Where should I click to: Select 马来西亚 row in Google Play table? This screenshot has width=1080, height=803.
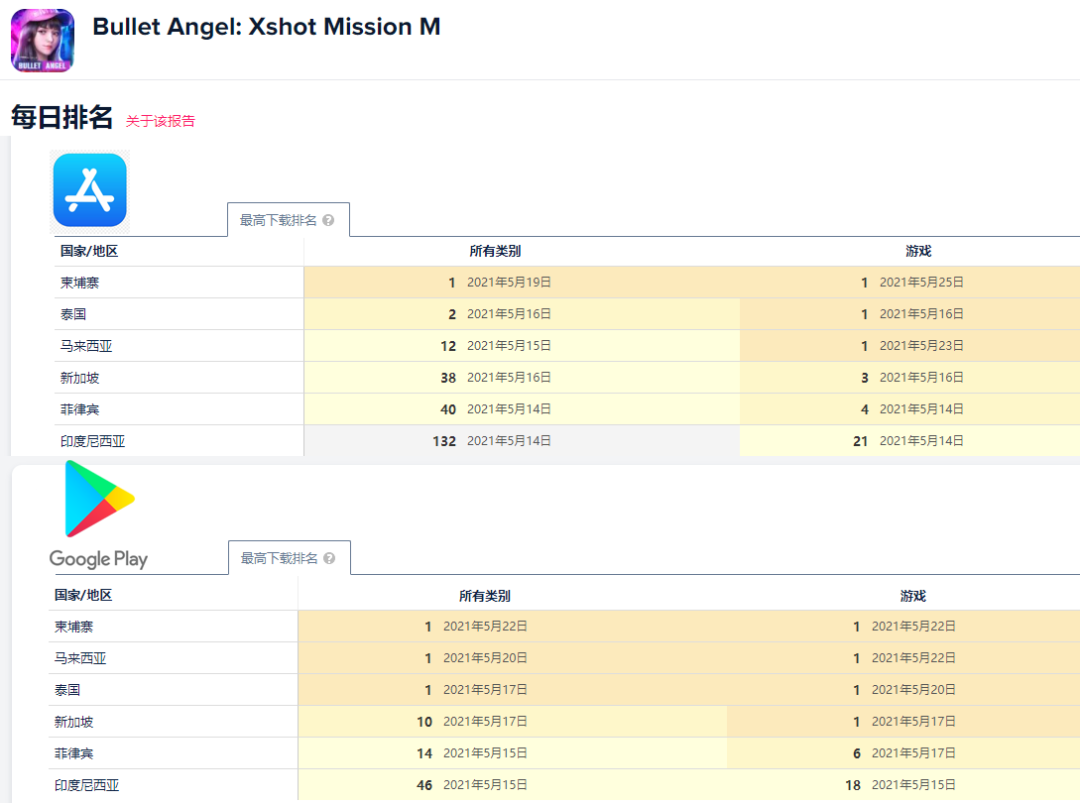[80, 658]
